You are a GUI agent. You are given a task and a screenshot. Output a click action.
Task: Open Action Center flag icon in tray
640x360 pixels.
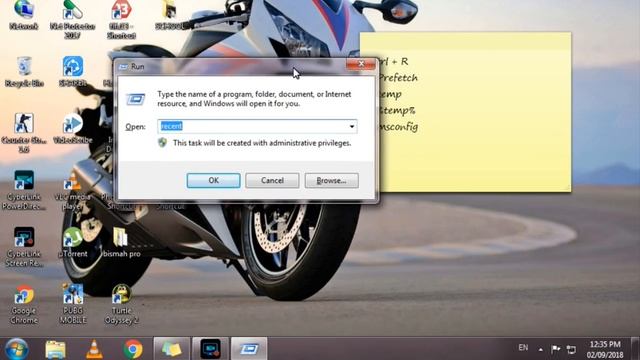(x=556, y=349)
